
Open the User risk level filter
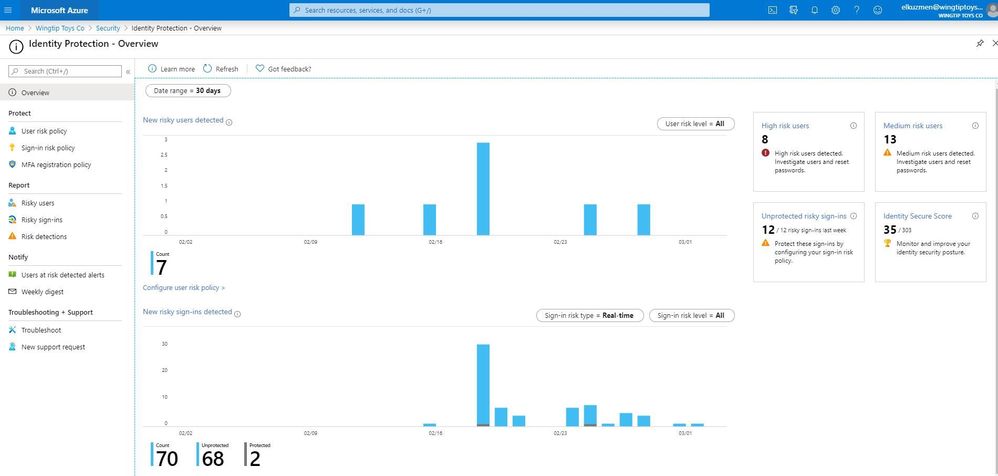[696, 124]
